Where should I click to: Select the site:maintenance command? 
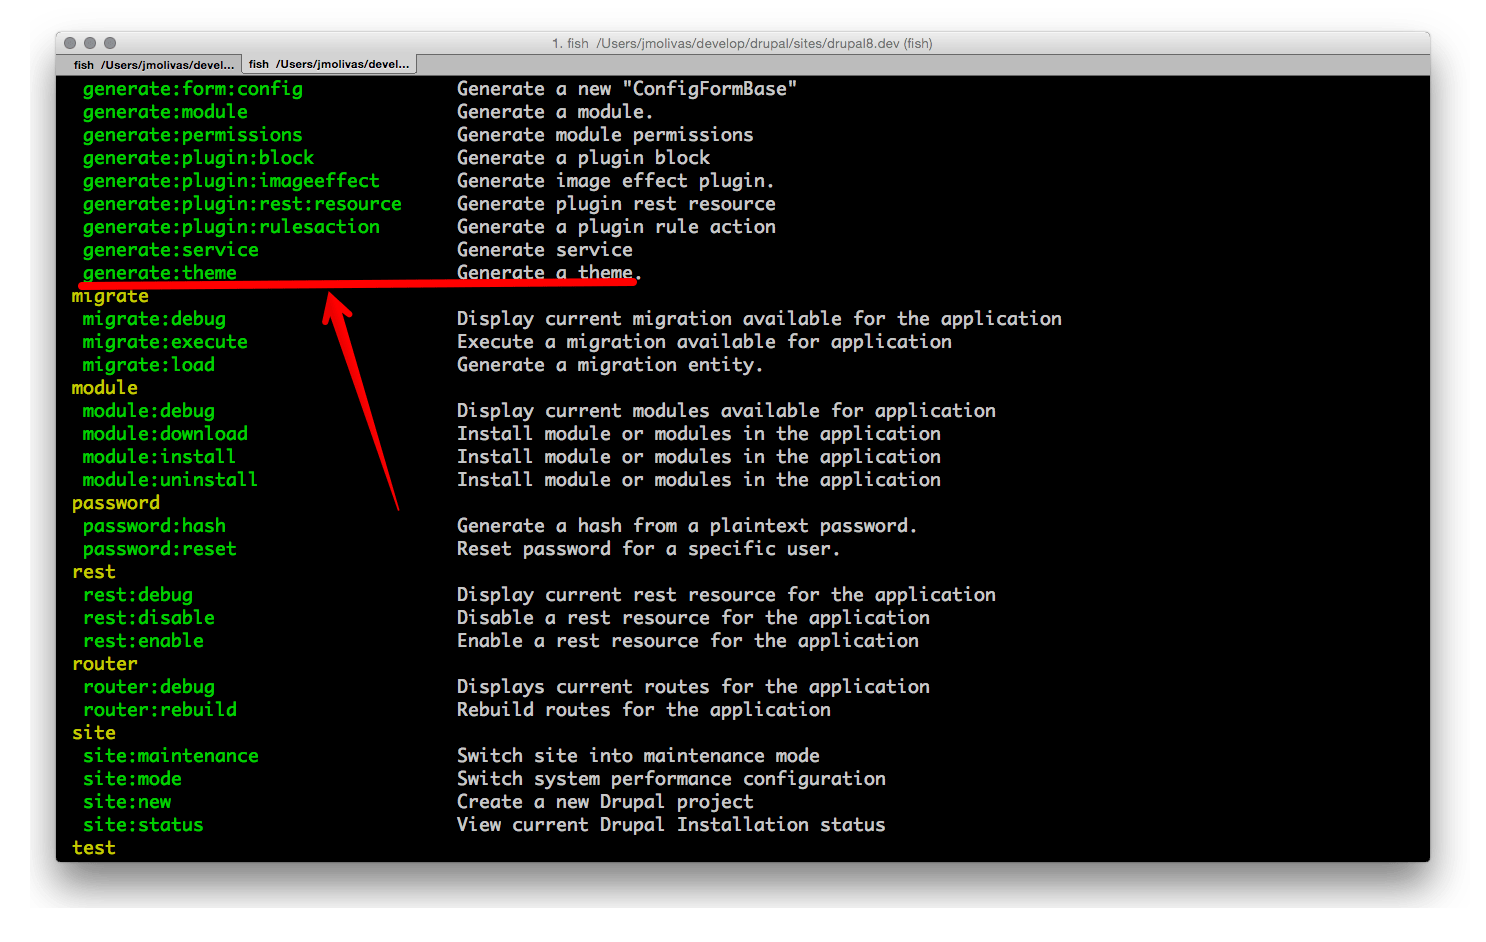pyautogui.click(x=171, y=756)
